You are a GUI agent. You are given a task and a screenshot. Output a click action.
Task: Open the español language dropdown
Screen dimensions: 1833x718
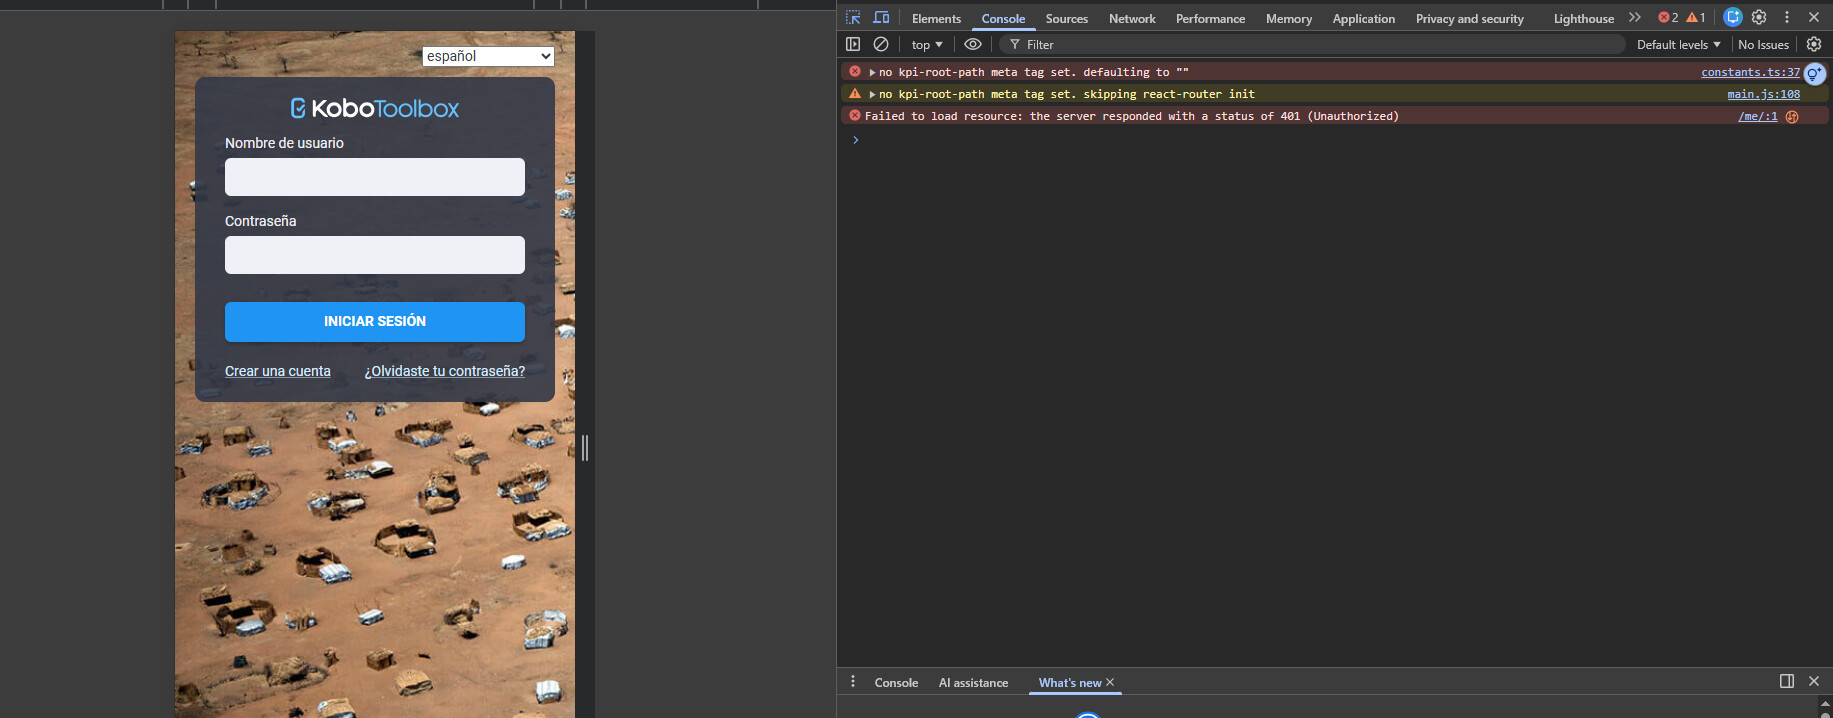coord(488,56)
